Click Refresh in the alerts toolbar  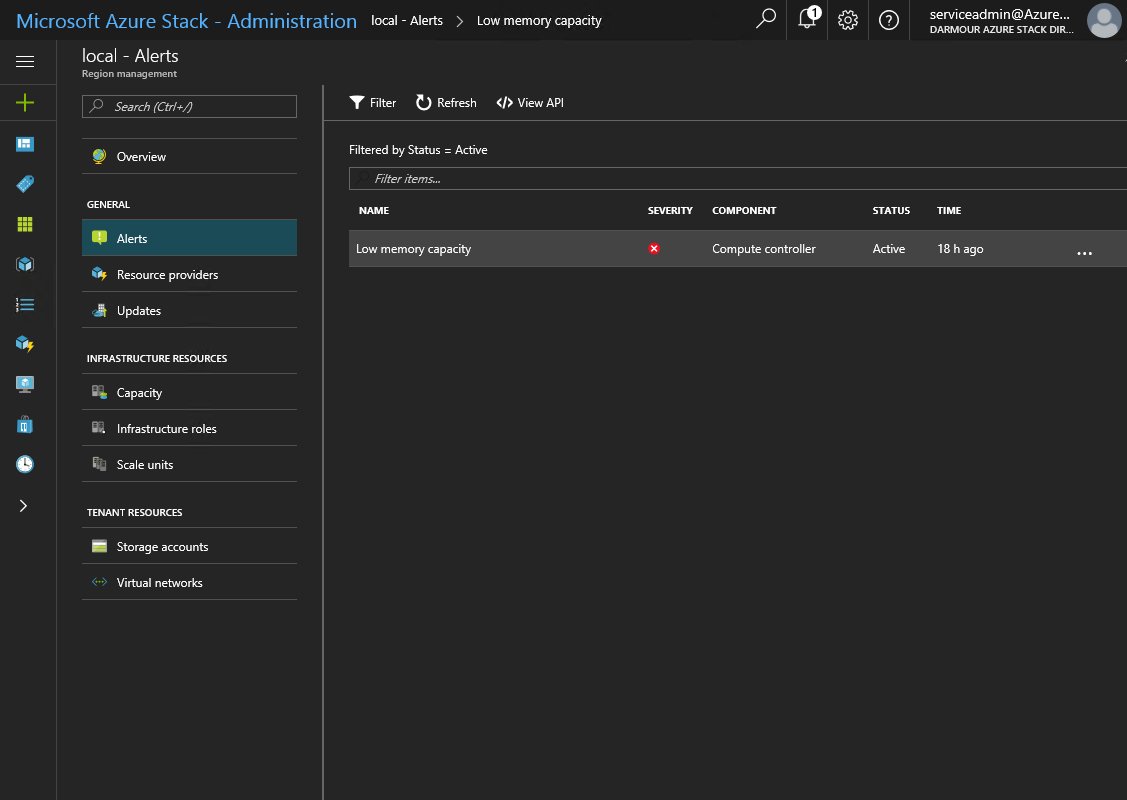[x=446, y=103]
